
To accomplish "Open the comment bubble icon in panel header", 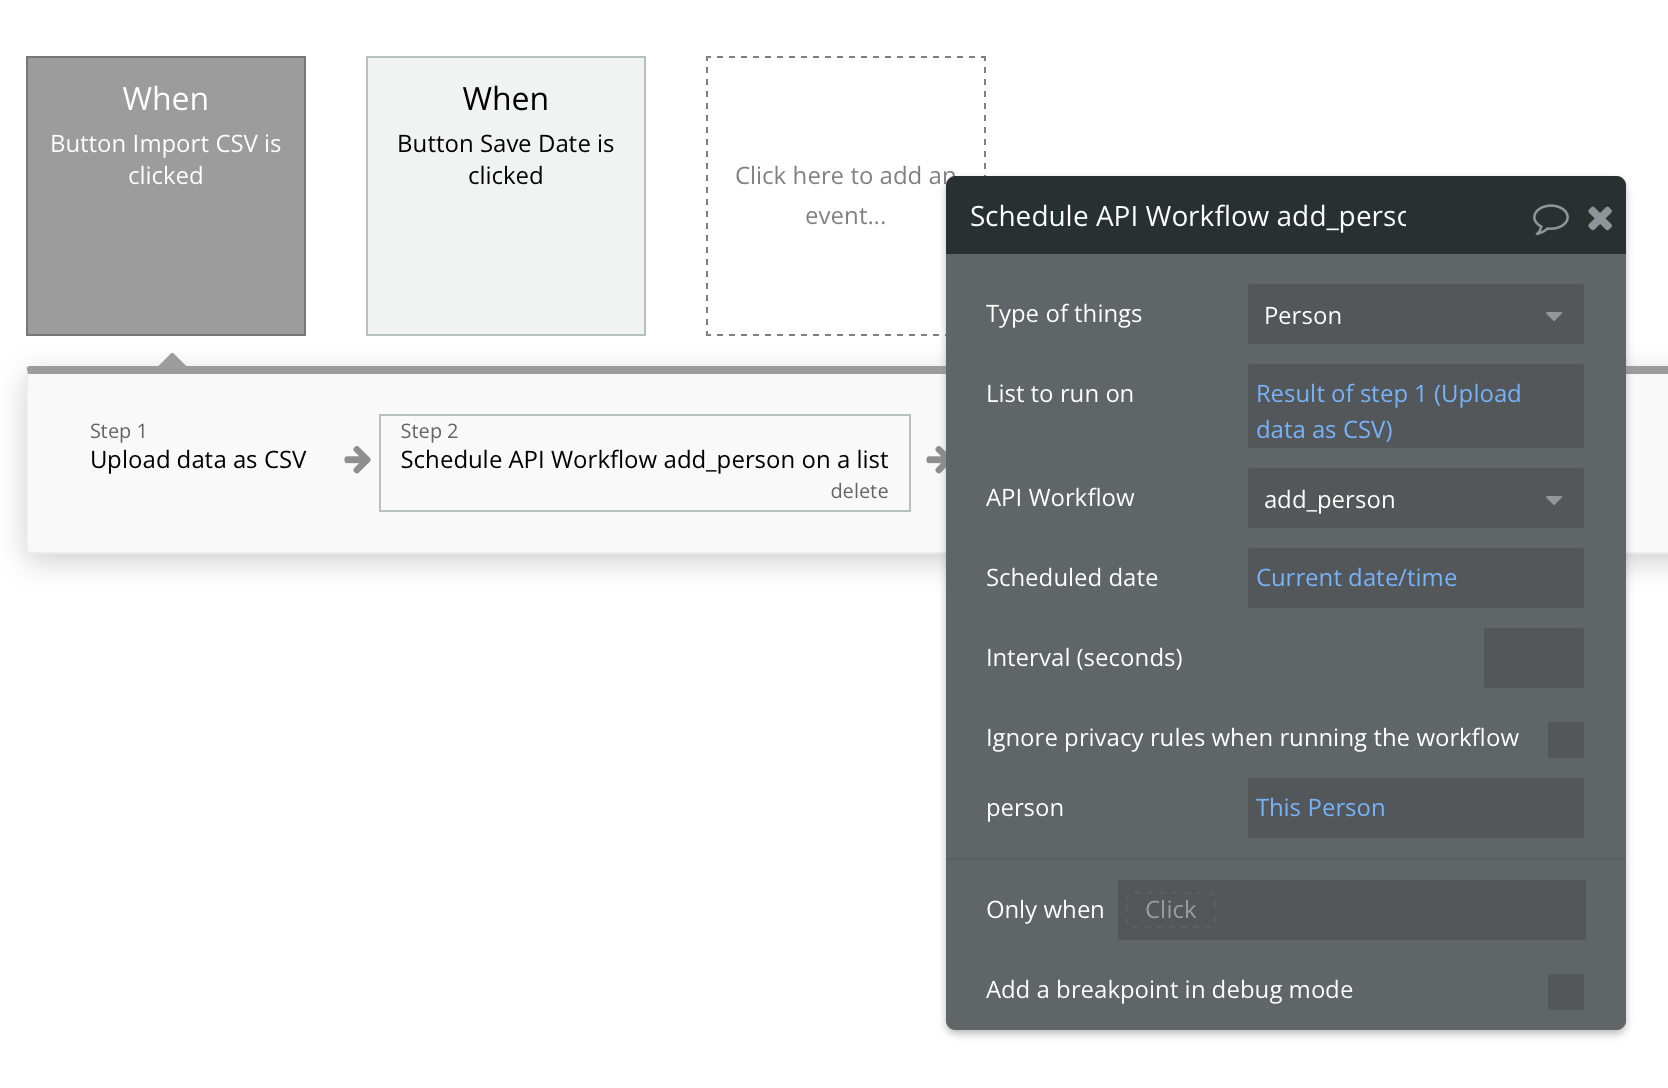I will point(1550,218).
